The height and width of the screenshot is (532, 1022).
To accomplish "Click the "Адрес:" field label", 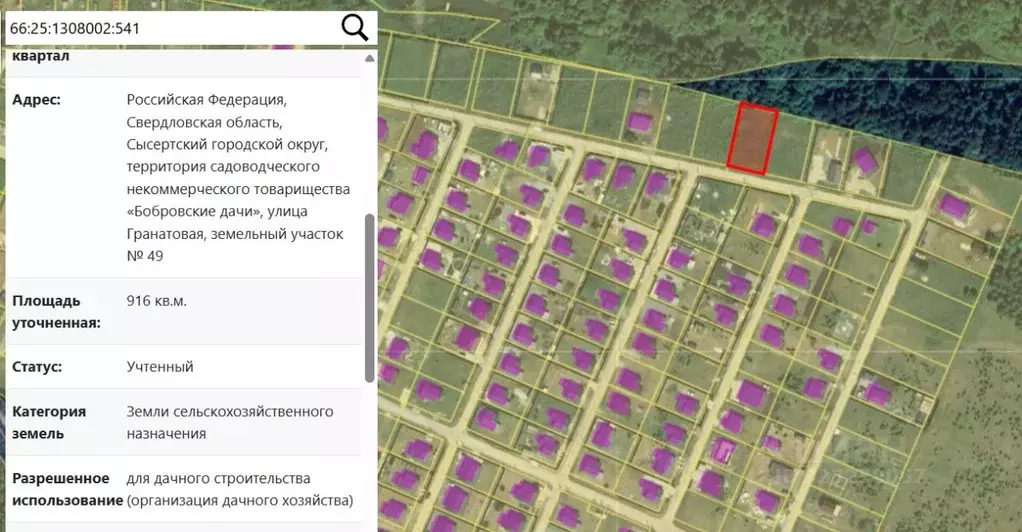I will (36, 100).
